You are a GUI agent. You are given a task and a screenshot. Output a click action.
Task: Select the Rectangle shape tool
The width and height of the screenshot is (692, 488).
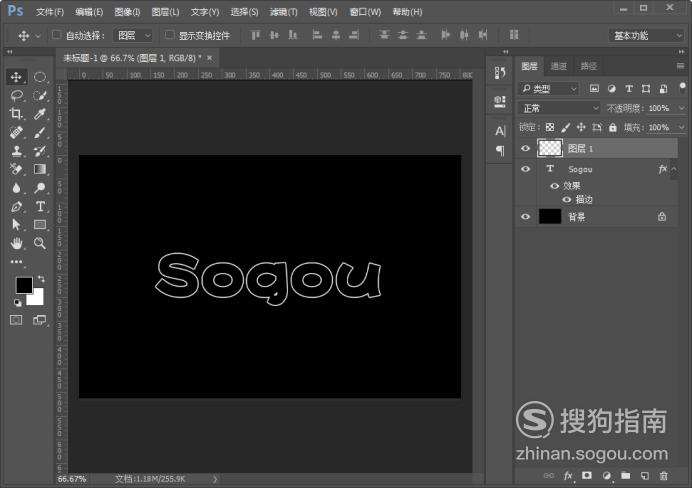(x=40, y=225)
